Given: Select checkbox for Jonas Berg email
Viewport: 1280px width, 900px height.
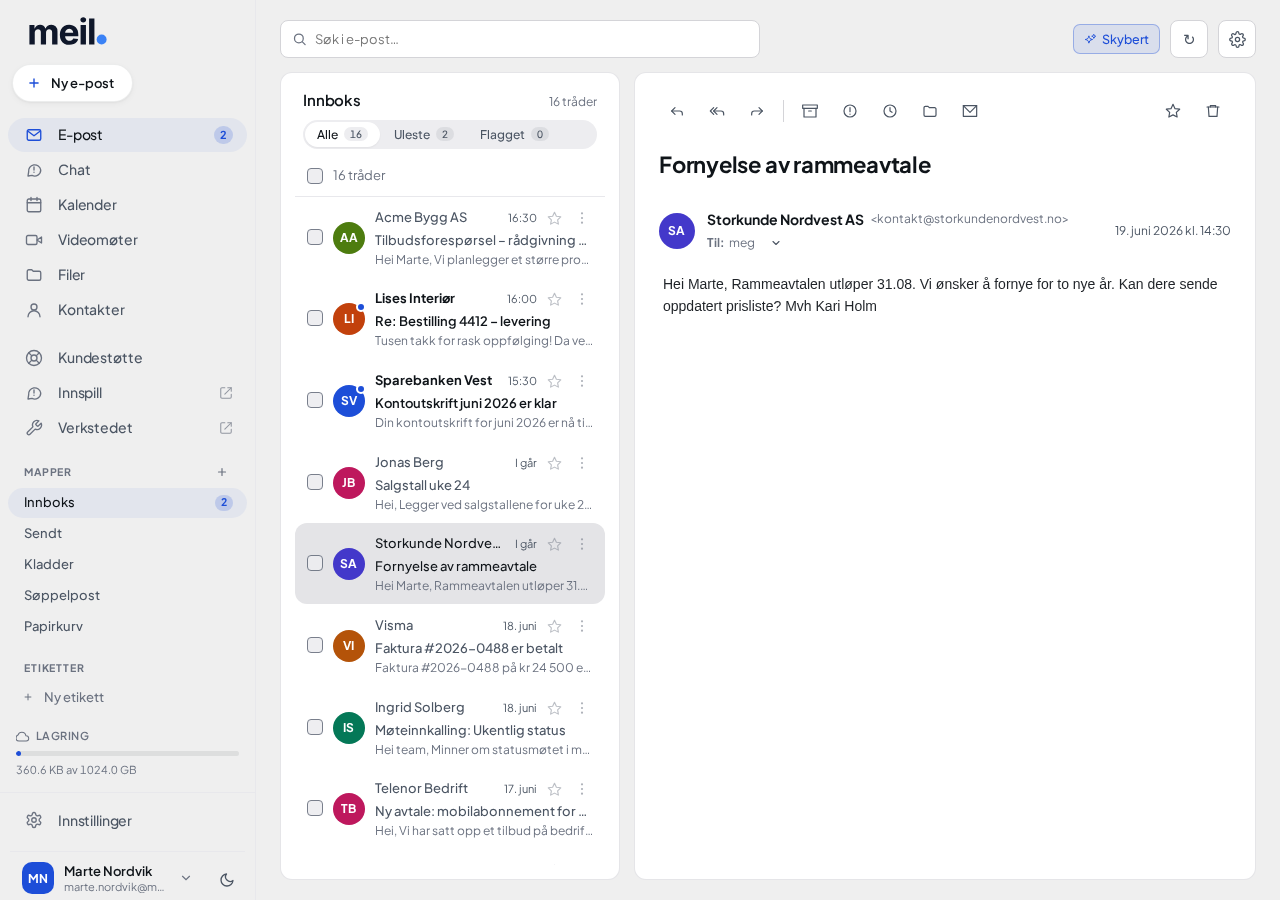Looking at the screenshot, I should 315,482.
